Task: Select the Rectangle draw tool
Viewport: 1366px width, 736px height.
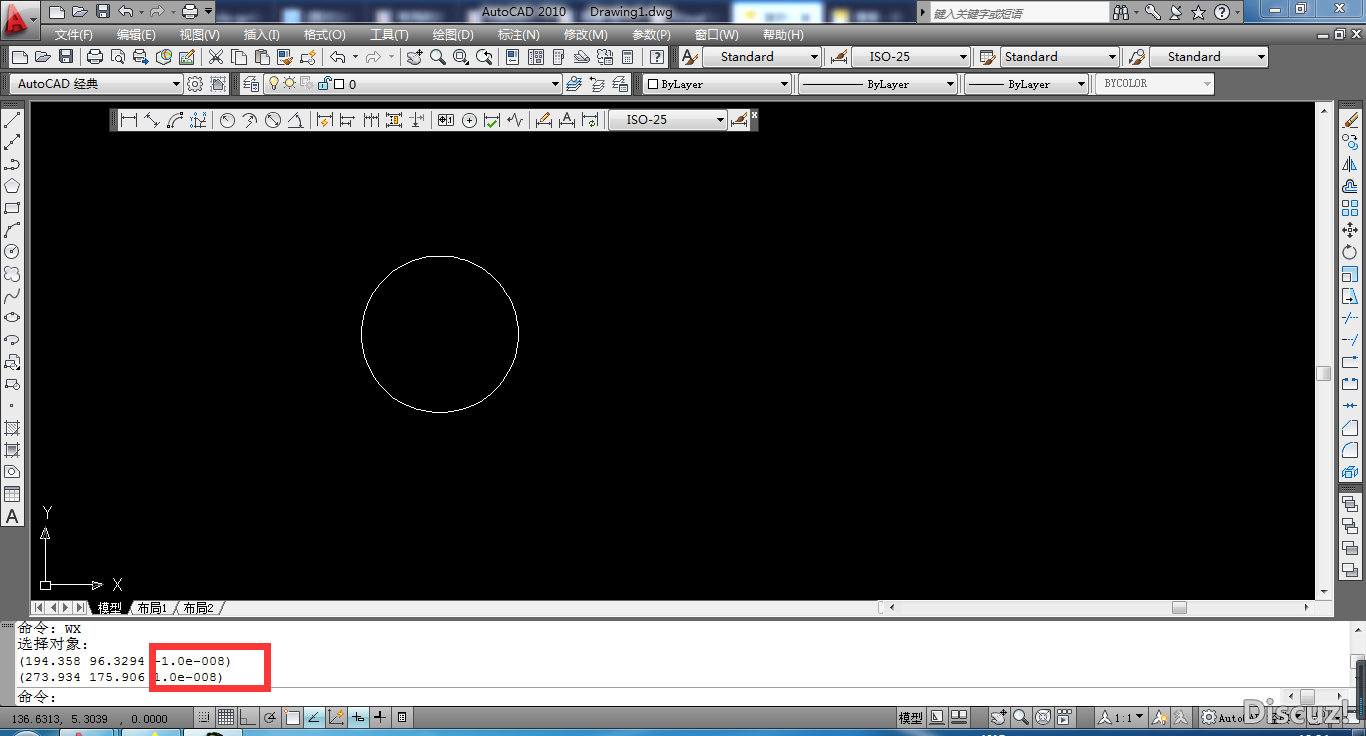Action: [x=12, y=208]
